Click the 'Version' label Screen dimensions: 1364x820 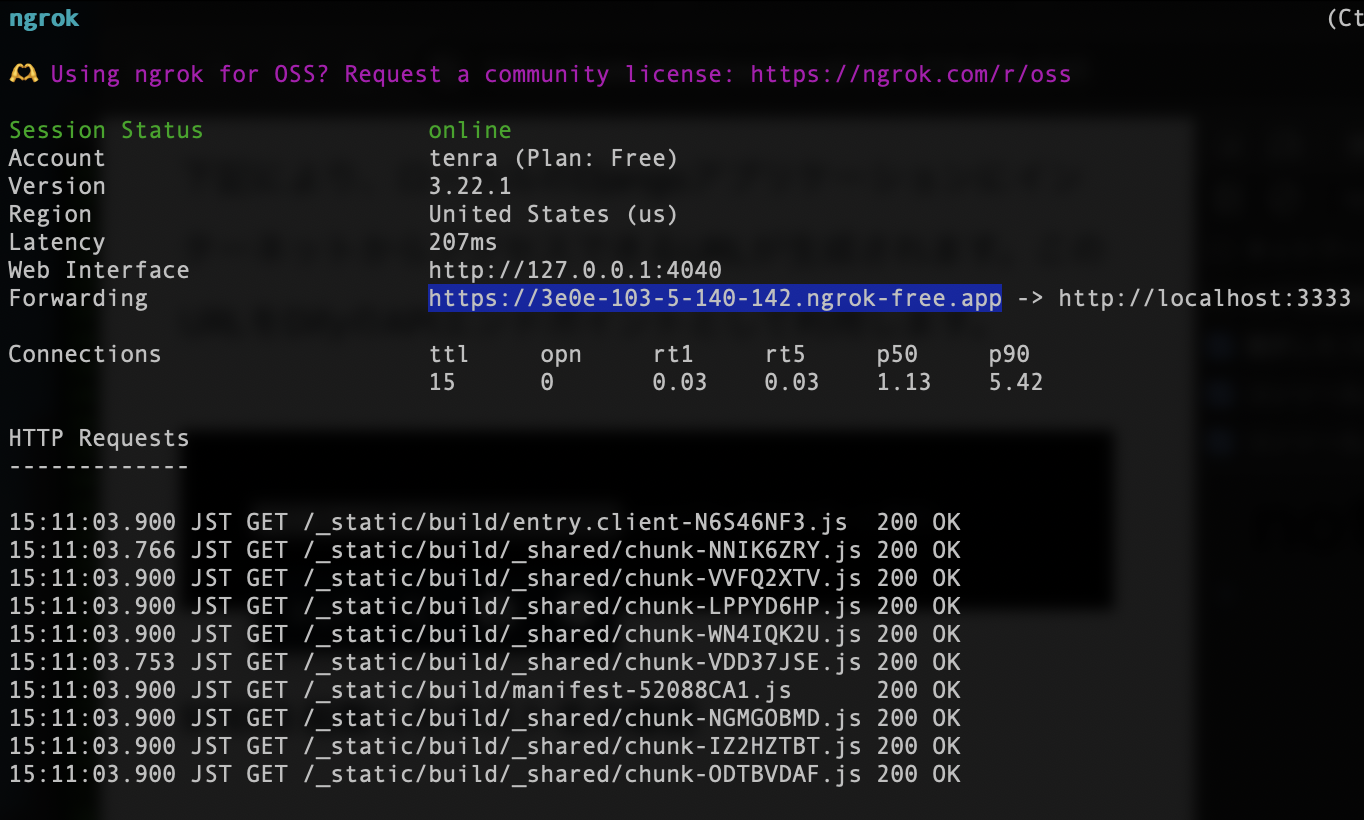57,186
